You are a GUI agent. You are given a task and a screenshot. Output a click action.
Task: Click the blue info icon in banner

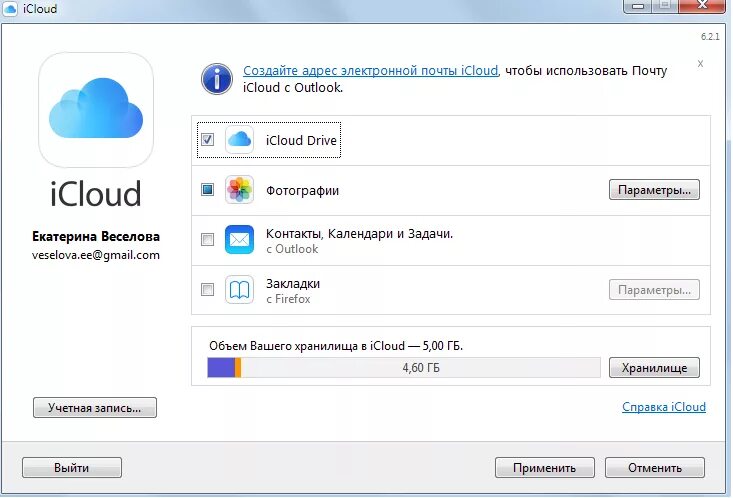pos(217,79)
